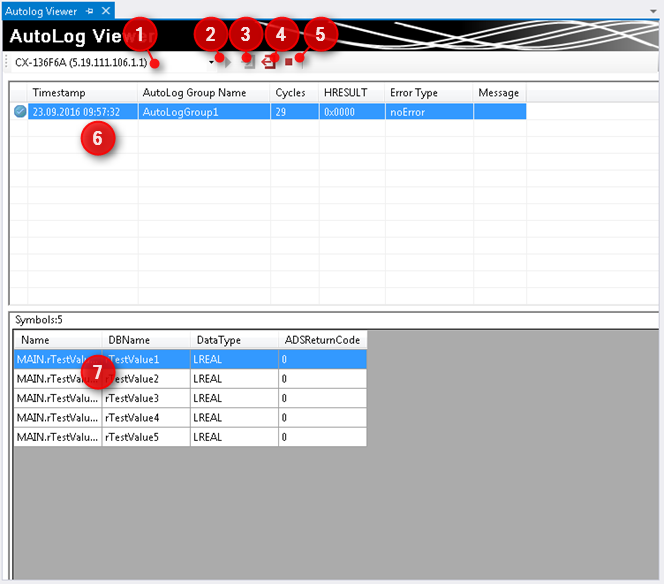This screenshot has height=585, width=665.
Task: Click the Symbols:5 label
Action: click(39, 319)
